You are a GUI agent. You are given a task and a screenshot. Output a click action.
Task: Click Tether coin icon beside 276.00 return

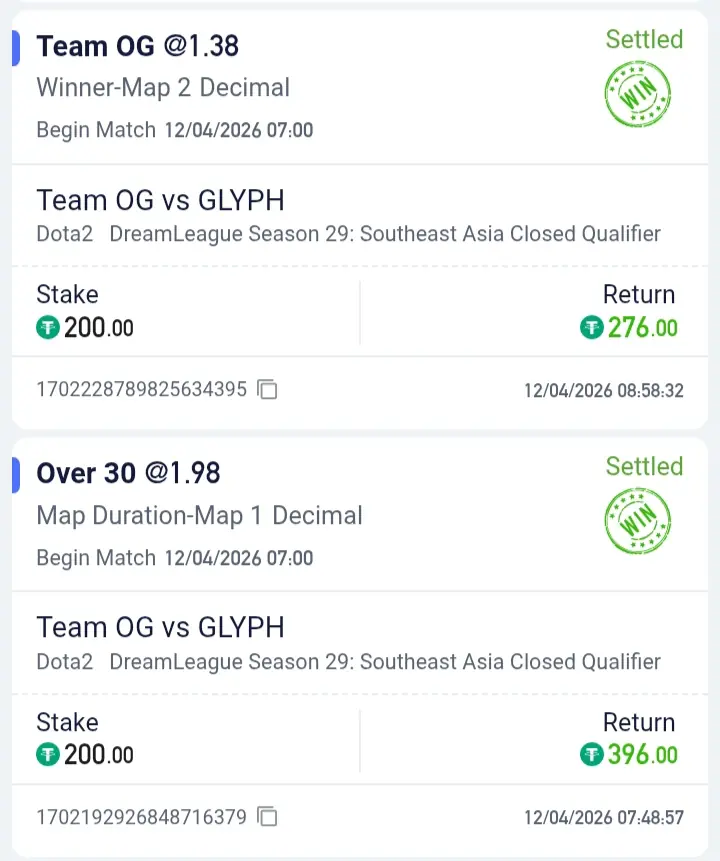592,327
